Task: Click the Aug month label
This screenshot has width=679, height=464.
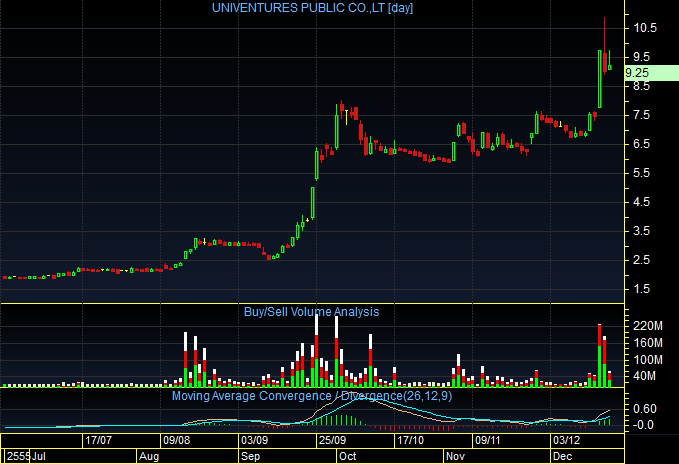Action: coord(149,456)
